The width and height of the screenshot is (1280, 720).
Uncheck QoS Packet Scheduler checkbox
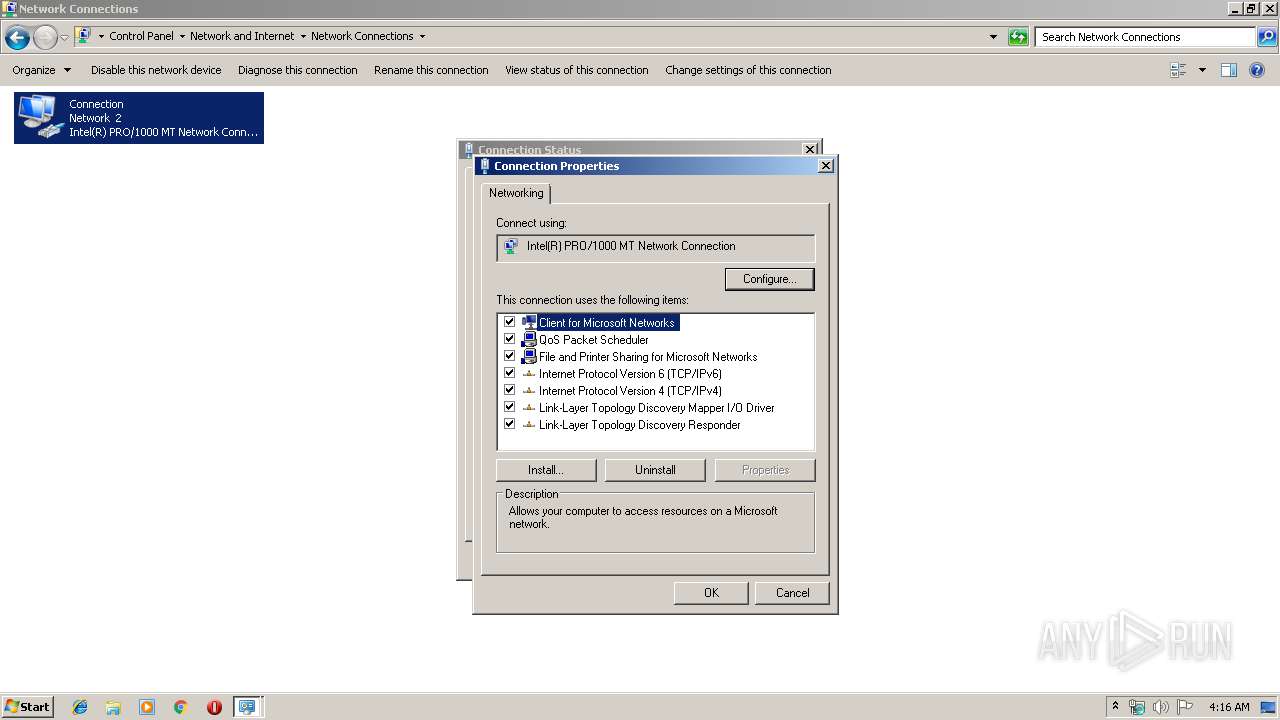tap(509, 339)
